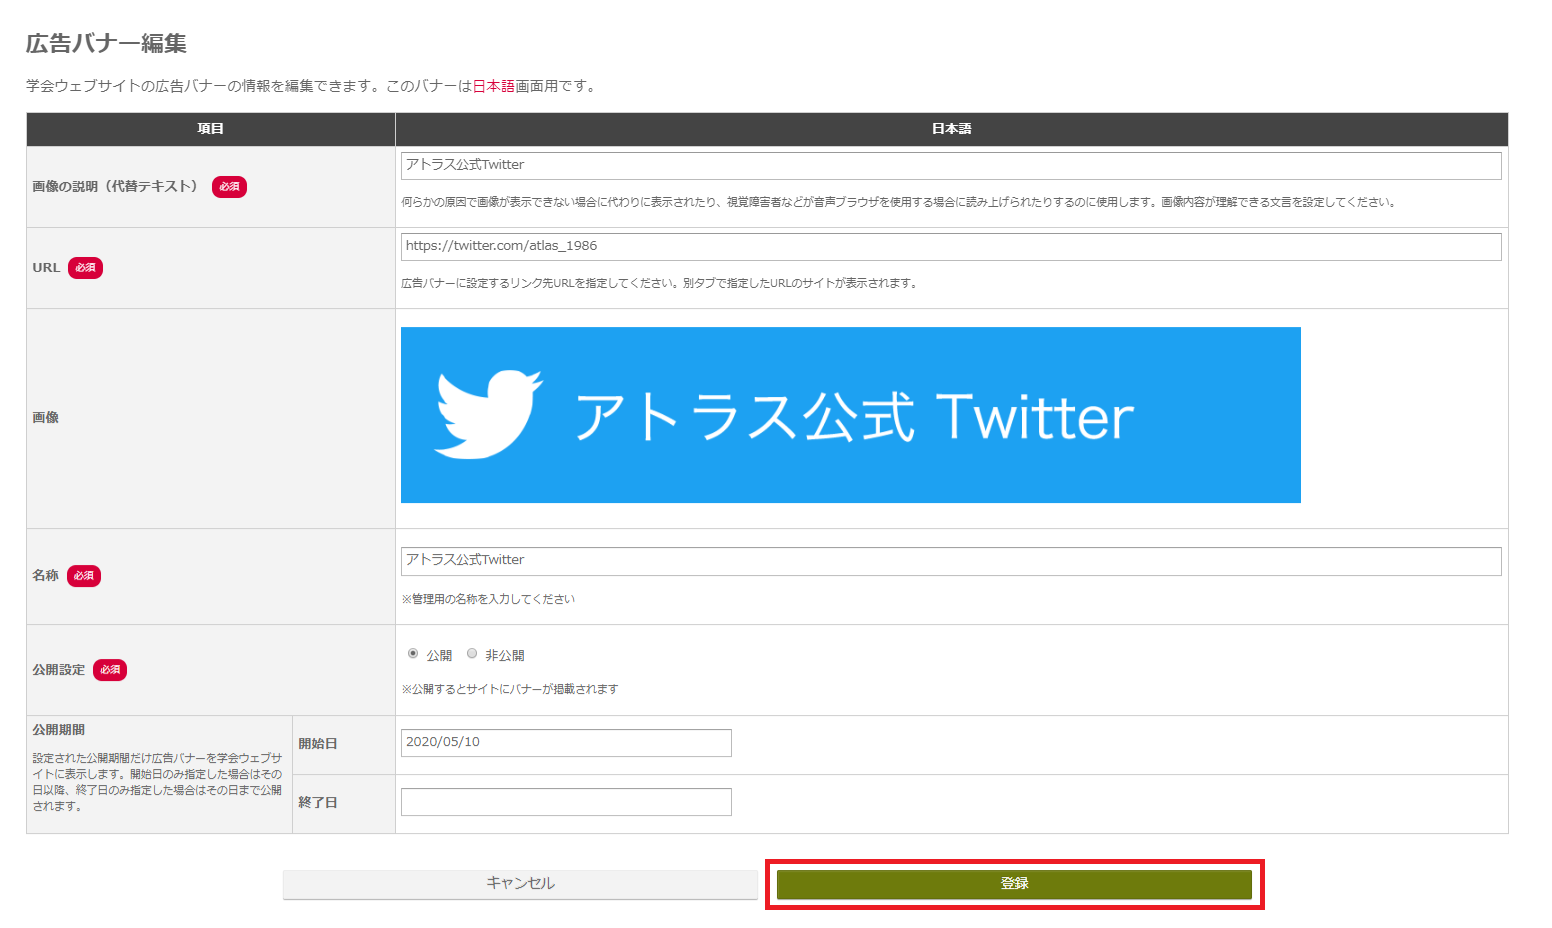Focus the 名称 name input field
This screenshot has height=928, width=1552.
click(x=951, y=561)
